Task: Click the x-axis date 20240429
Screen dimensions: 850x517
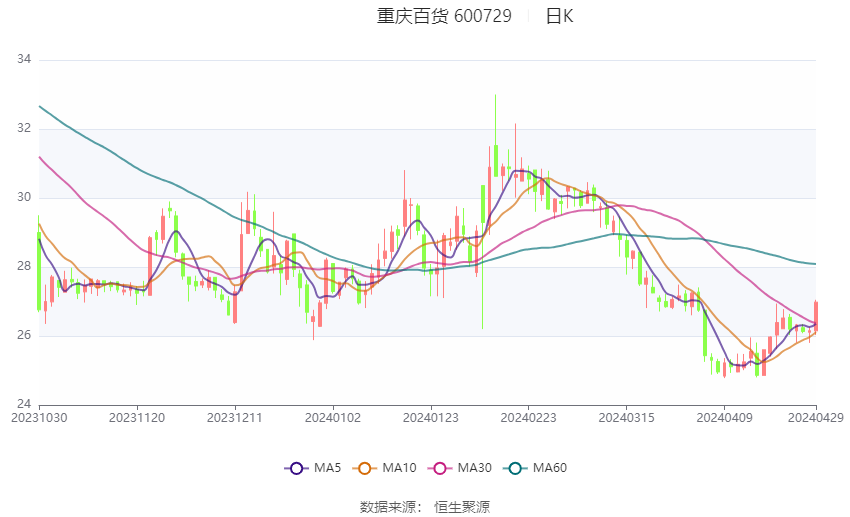Action: tap(816, 418)
